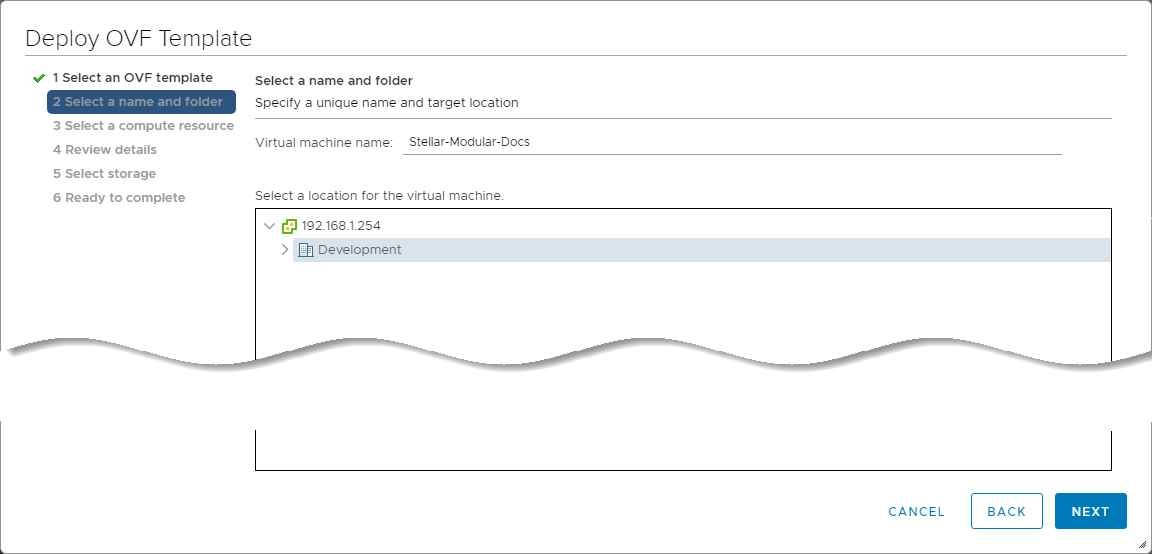Focus the Virtual machine name field

point(732,142)
